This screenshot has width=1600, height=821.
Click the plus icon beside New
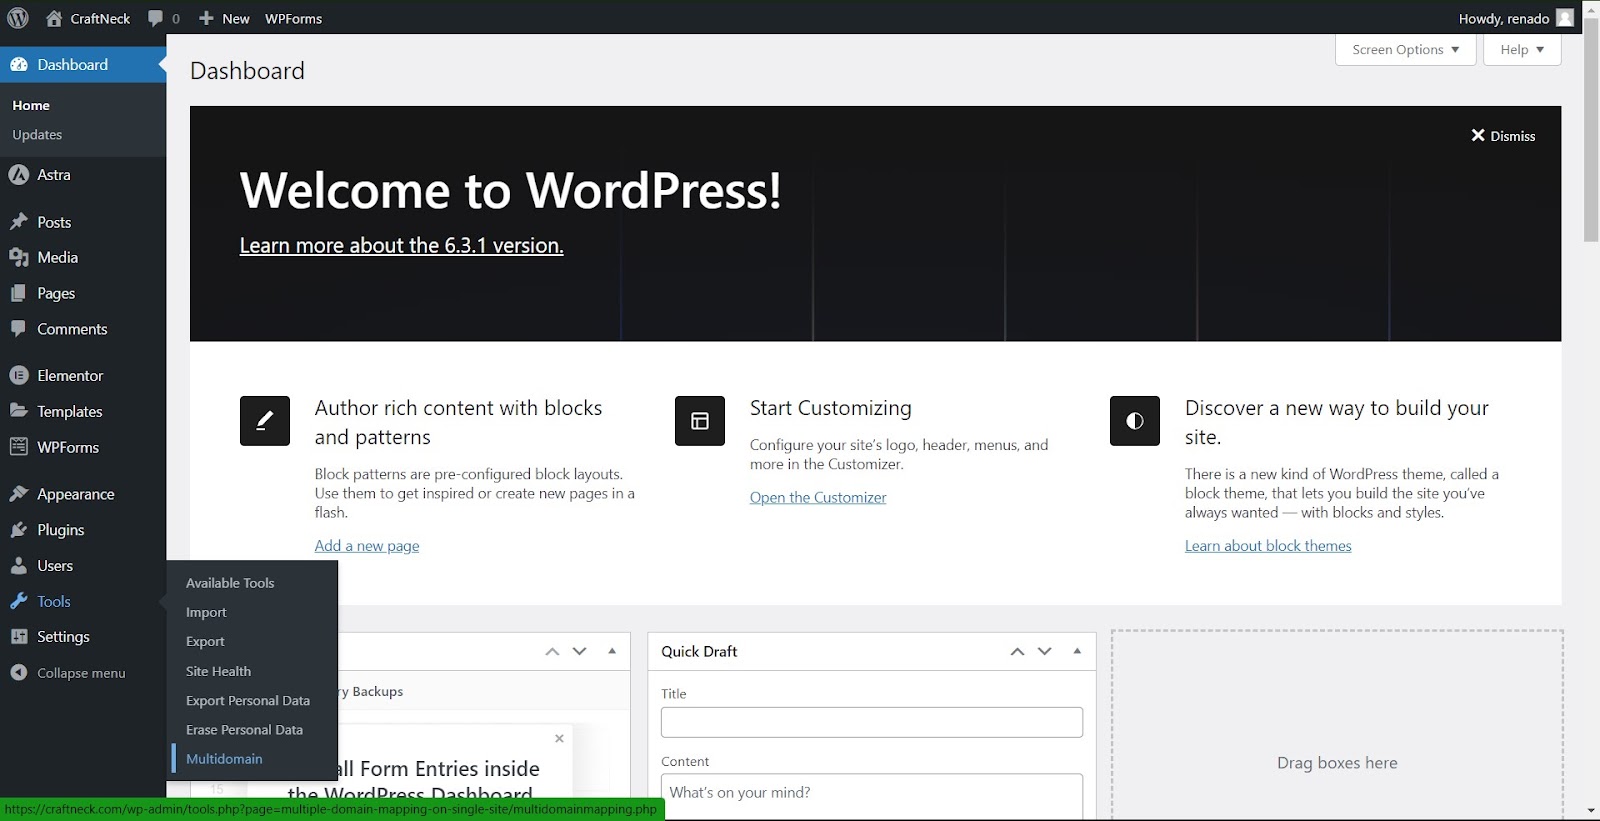tap(206, 18)
